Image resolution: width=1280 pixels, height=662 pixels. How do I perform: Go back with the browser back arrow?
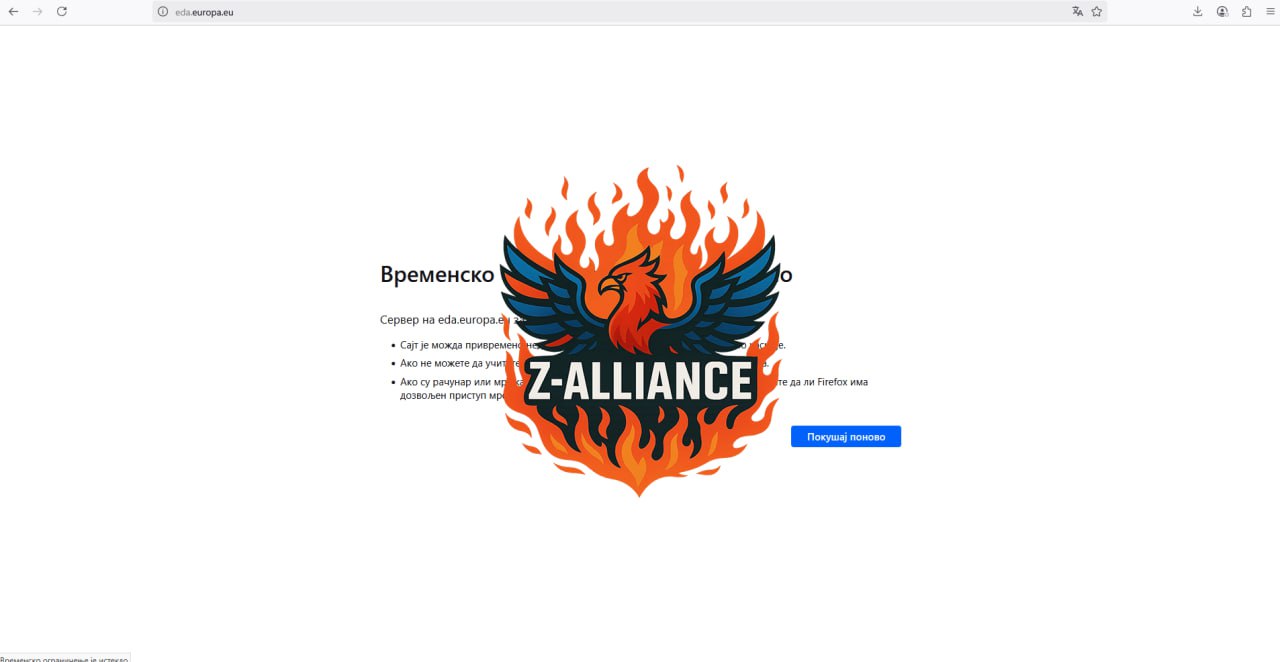point(13,11)
